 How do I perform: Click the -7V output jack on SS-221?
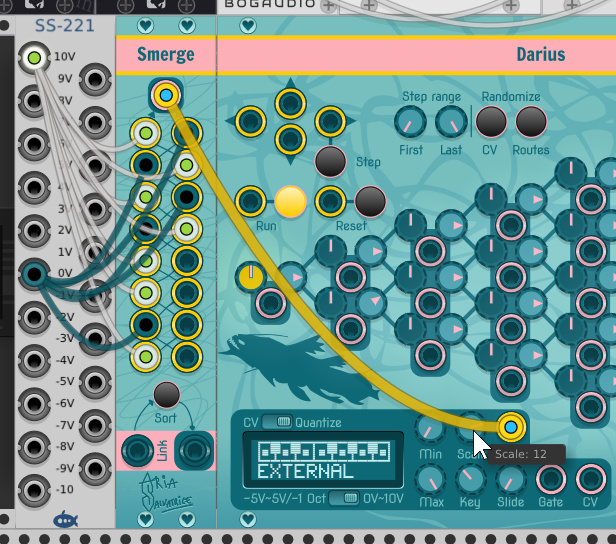pyautogui.click(x=95, y=425)
